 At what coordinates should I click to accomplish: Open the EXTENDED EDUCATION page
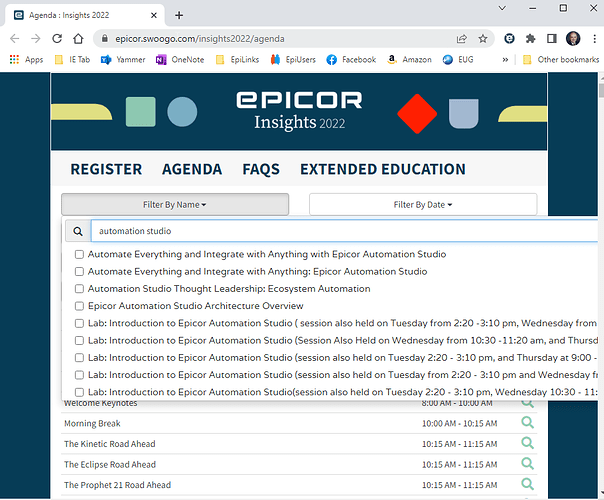[383, 169]
